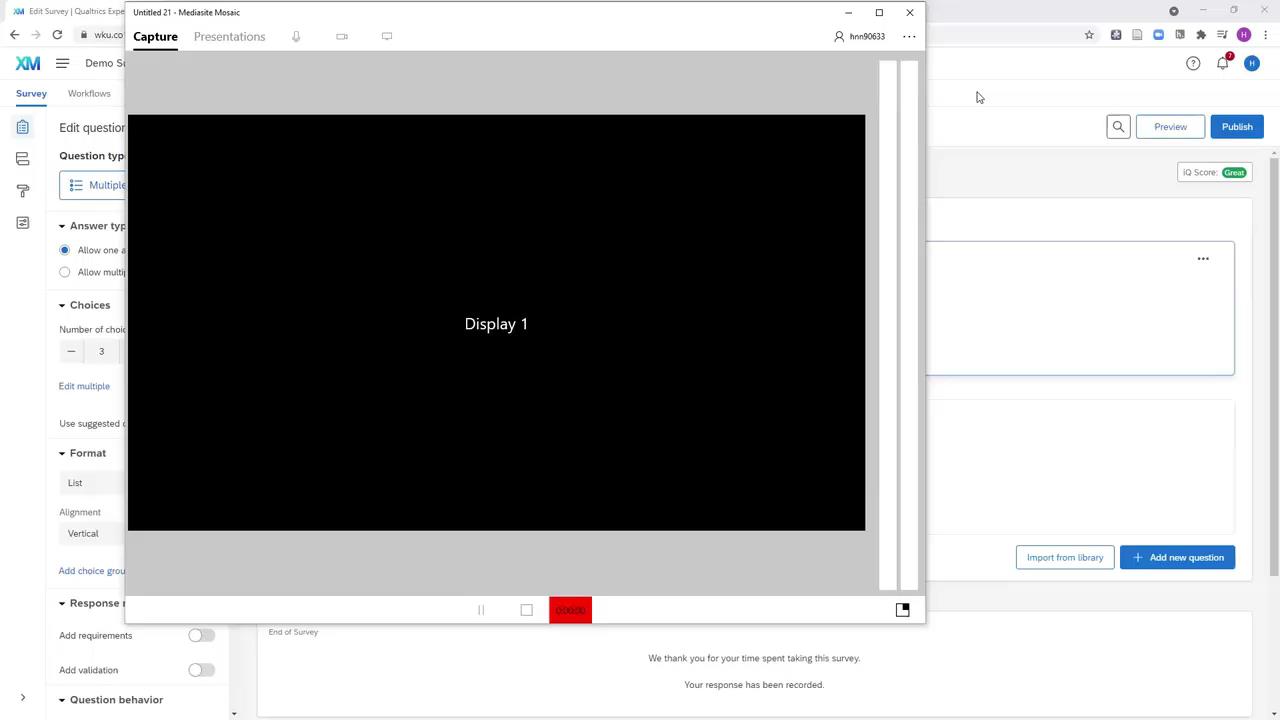Click the Mosaic layout switcher icon
Screen dimensions: 1280x720
tap(902, 610)
